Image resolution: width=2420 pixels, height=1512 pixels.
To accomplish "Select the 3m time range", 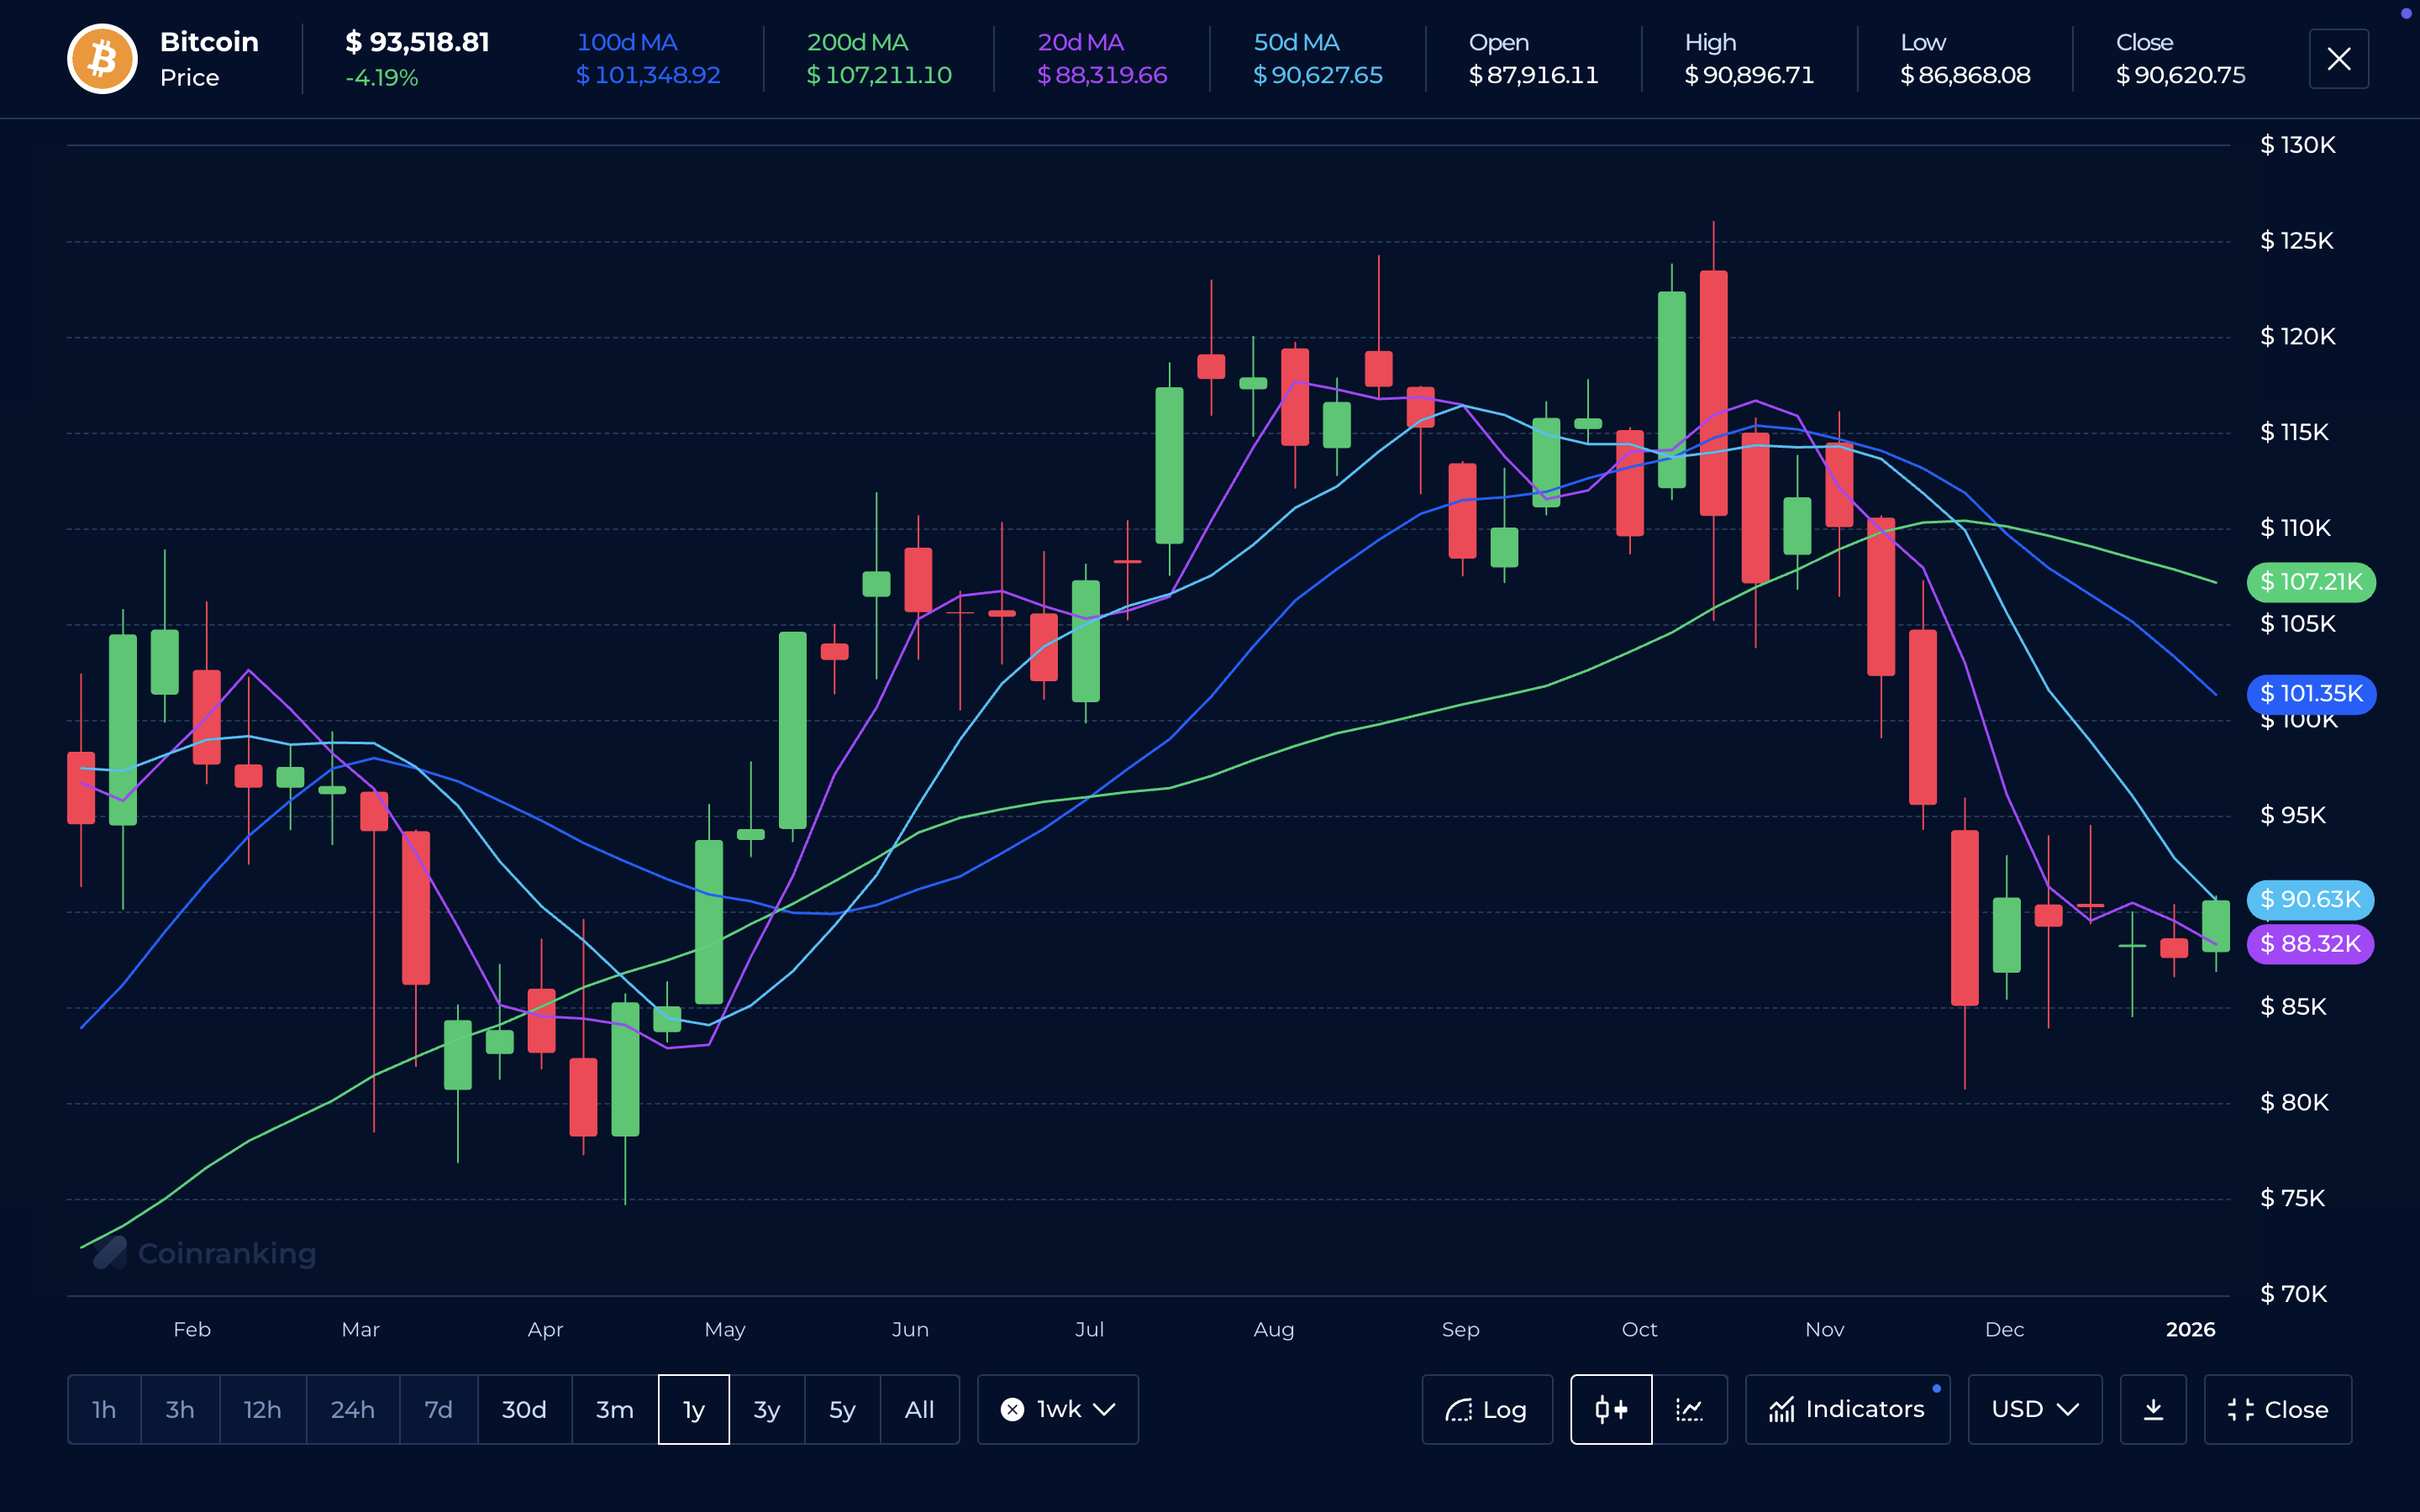I will [x=613, y=1409].
